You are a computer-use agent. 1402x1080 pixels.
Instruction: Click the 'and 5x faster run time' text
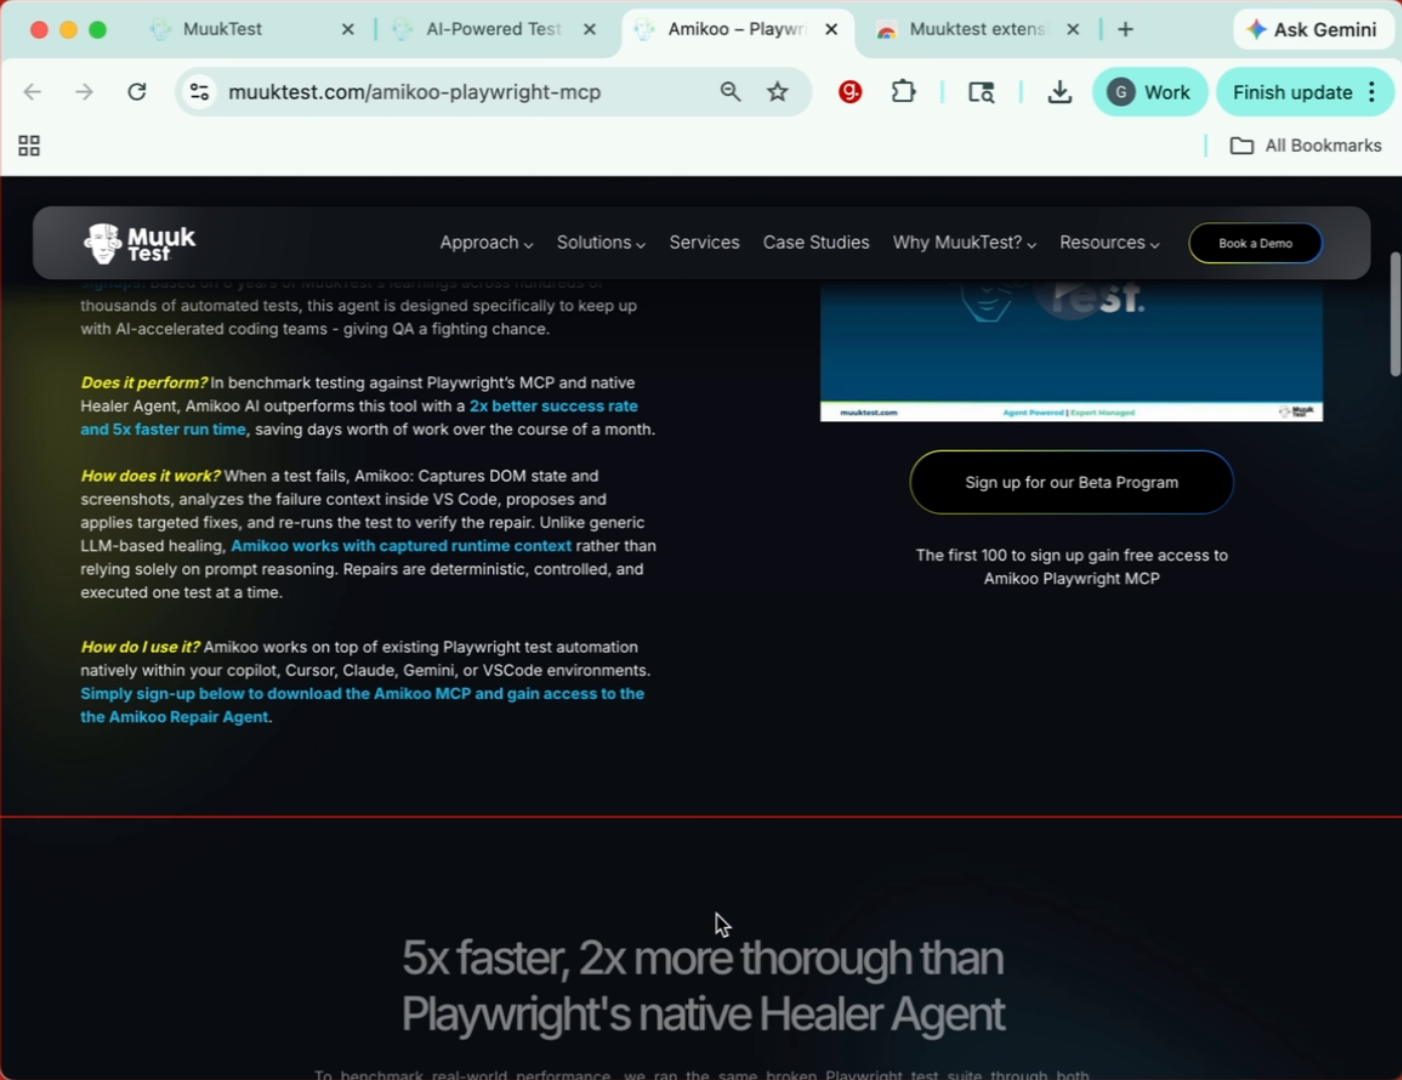pos(163,429)
